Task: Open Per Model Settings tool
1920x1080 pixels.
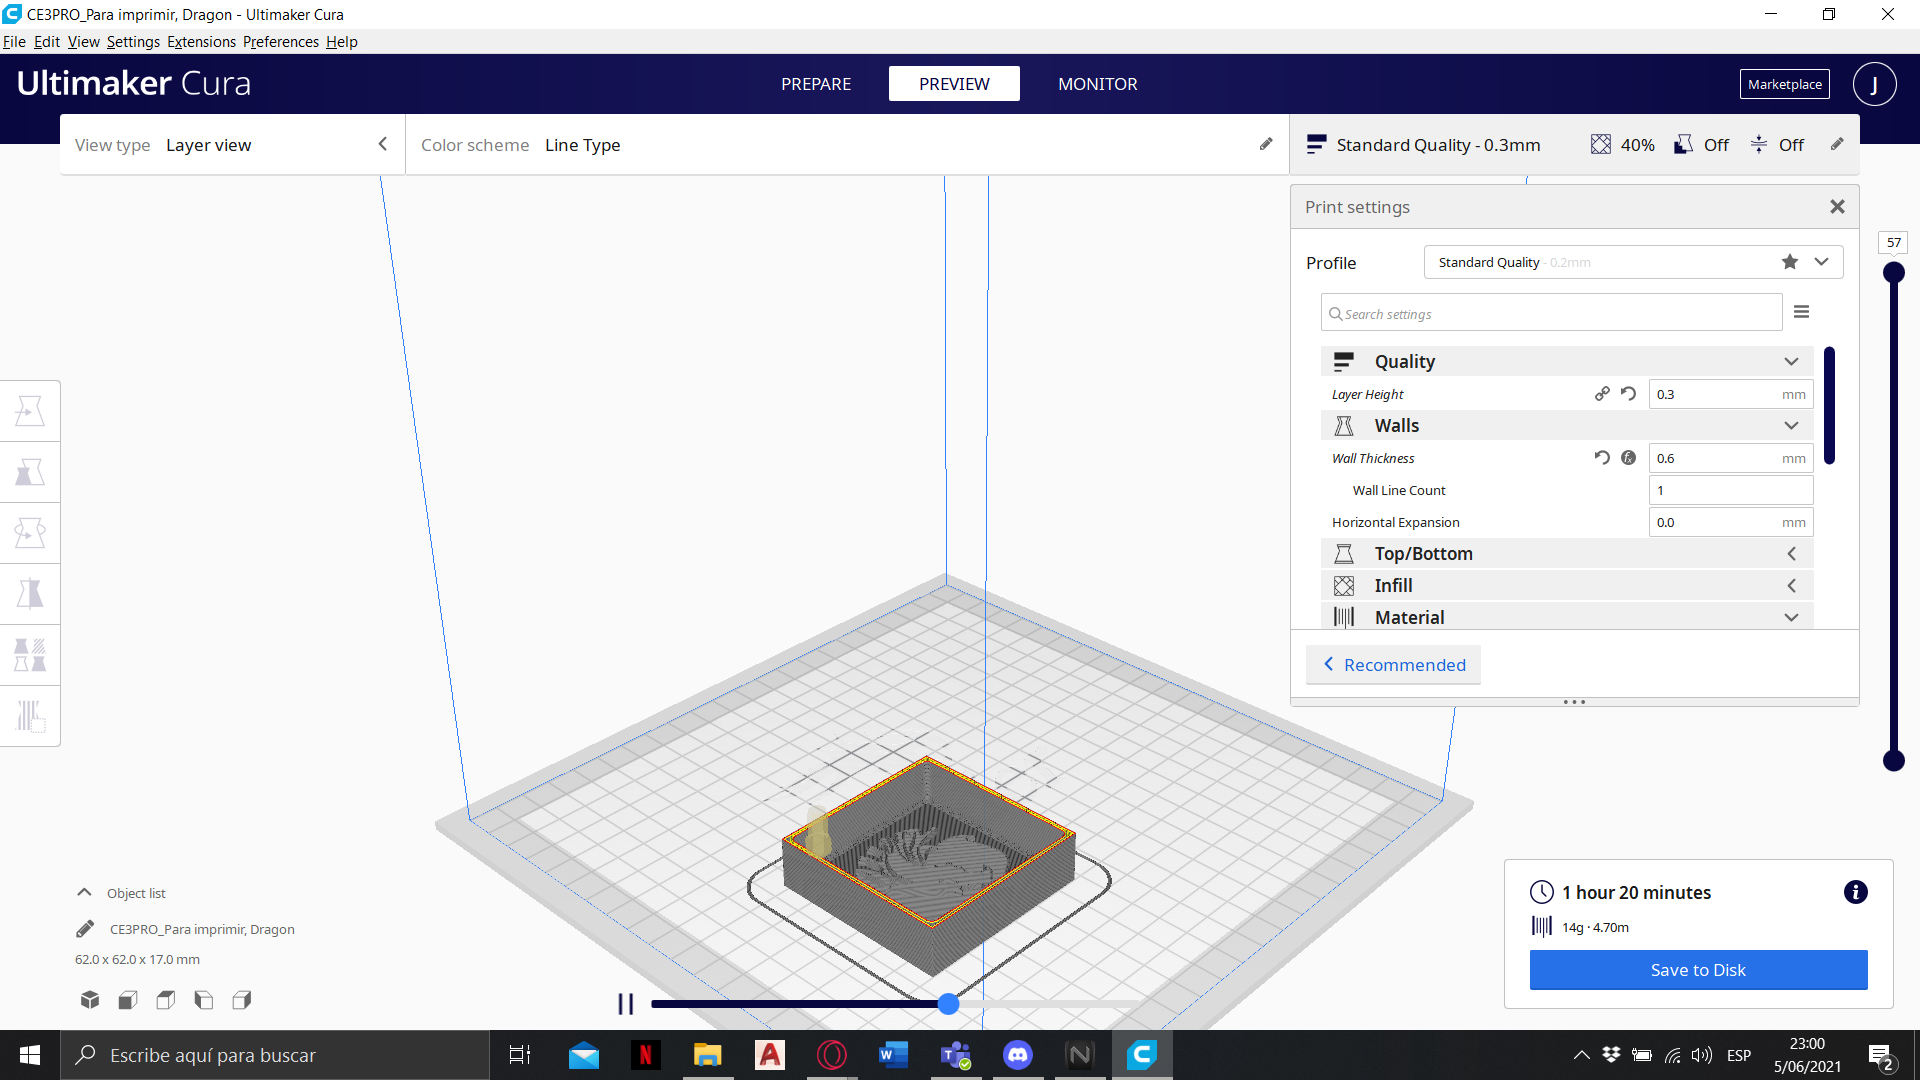Action: pos(30,655)
